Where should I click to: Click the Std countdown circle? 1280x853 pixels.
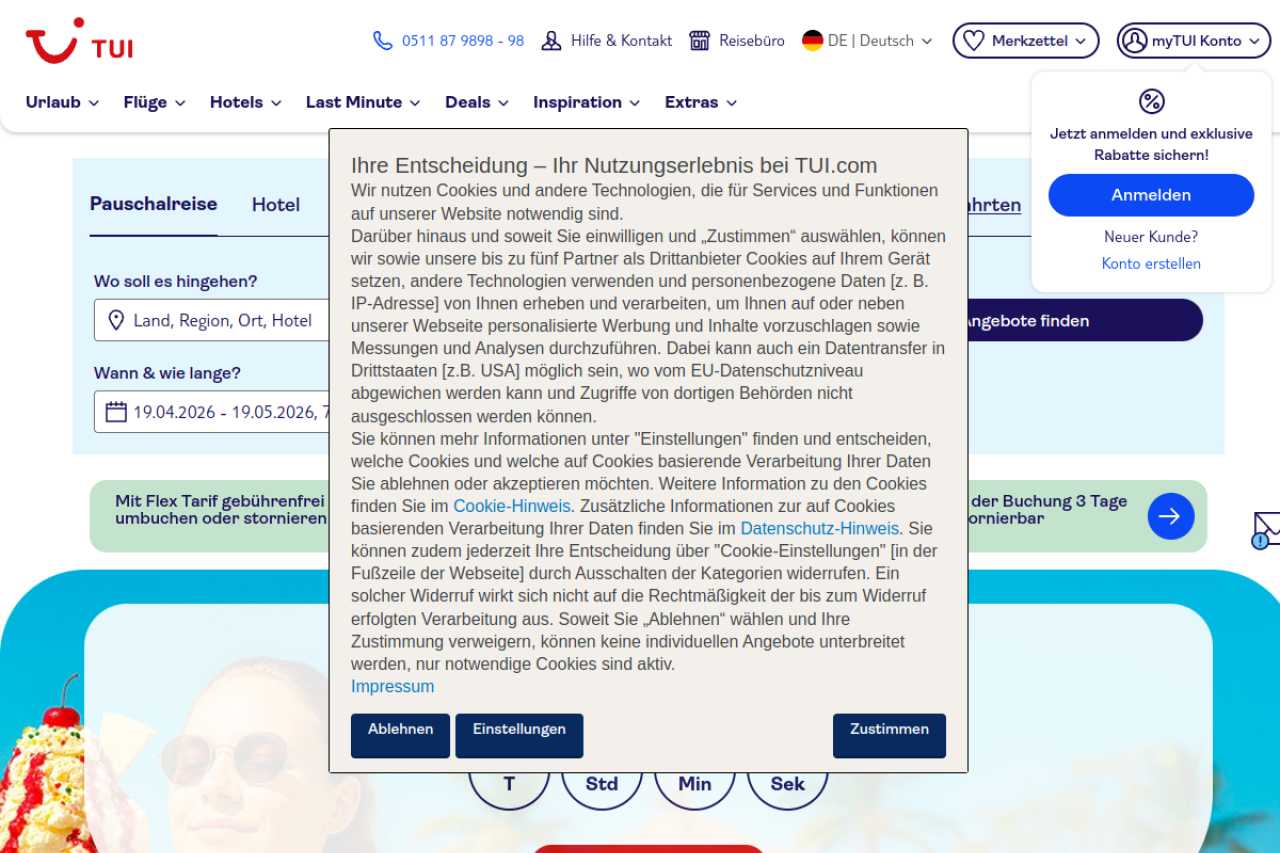point(602,784)
